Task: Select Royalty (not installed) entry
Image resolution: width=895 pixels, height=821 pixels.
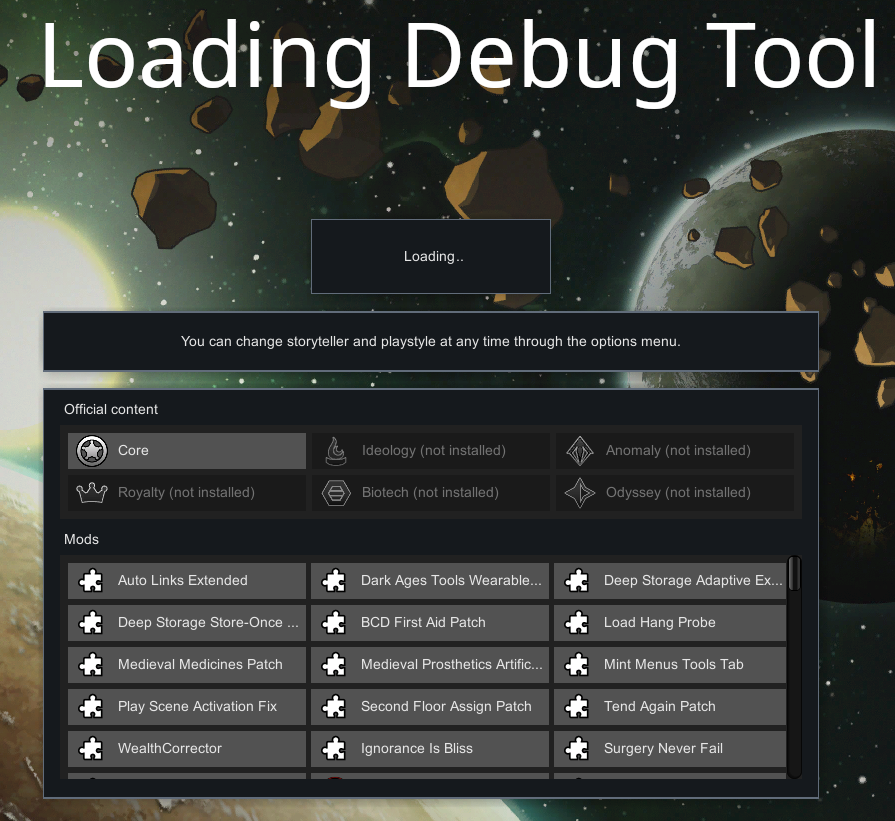Action: point(187,493)
